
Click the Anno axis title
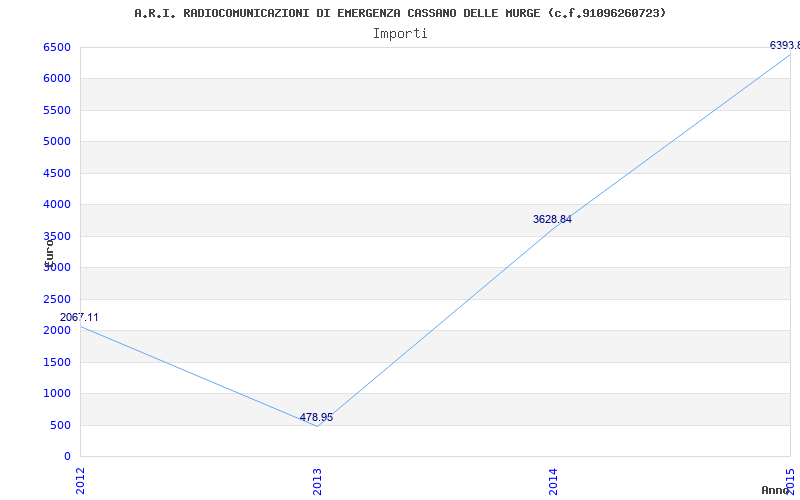(x=775, y=490)
